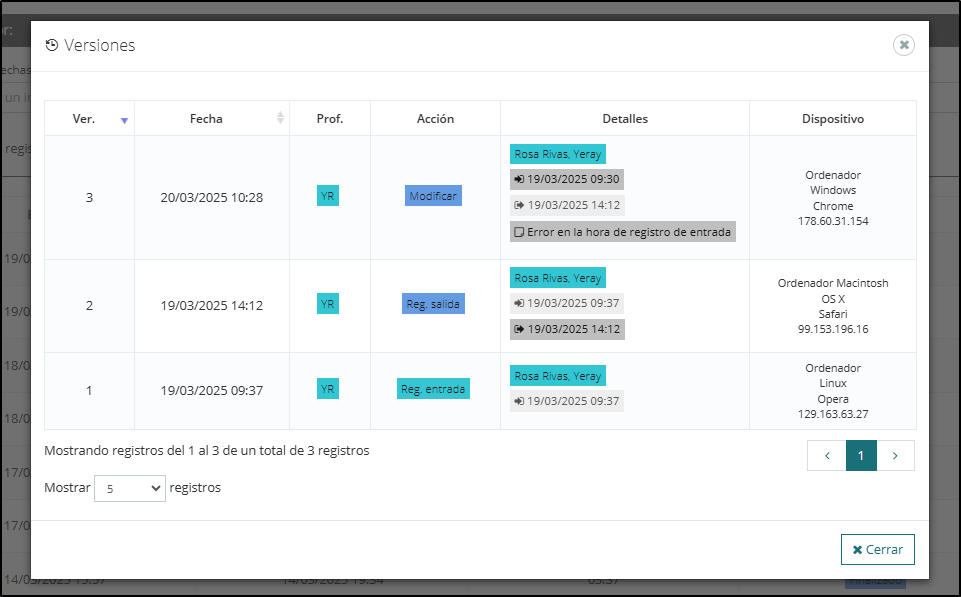Click the Detalles column header
The height and width of the screenshot is (597, 961).
(625, 118)
